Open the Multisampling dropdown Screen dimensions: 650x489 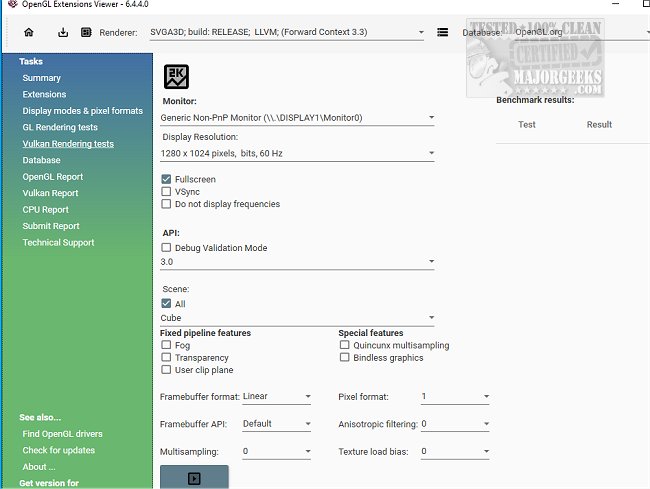coord(276,451)
